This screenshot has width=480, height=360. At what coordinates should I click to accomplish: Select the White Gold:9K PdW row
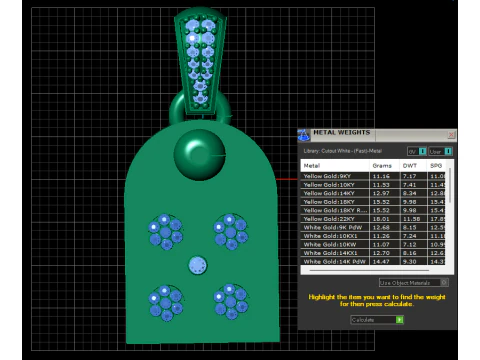(373, 227)
